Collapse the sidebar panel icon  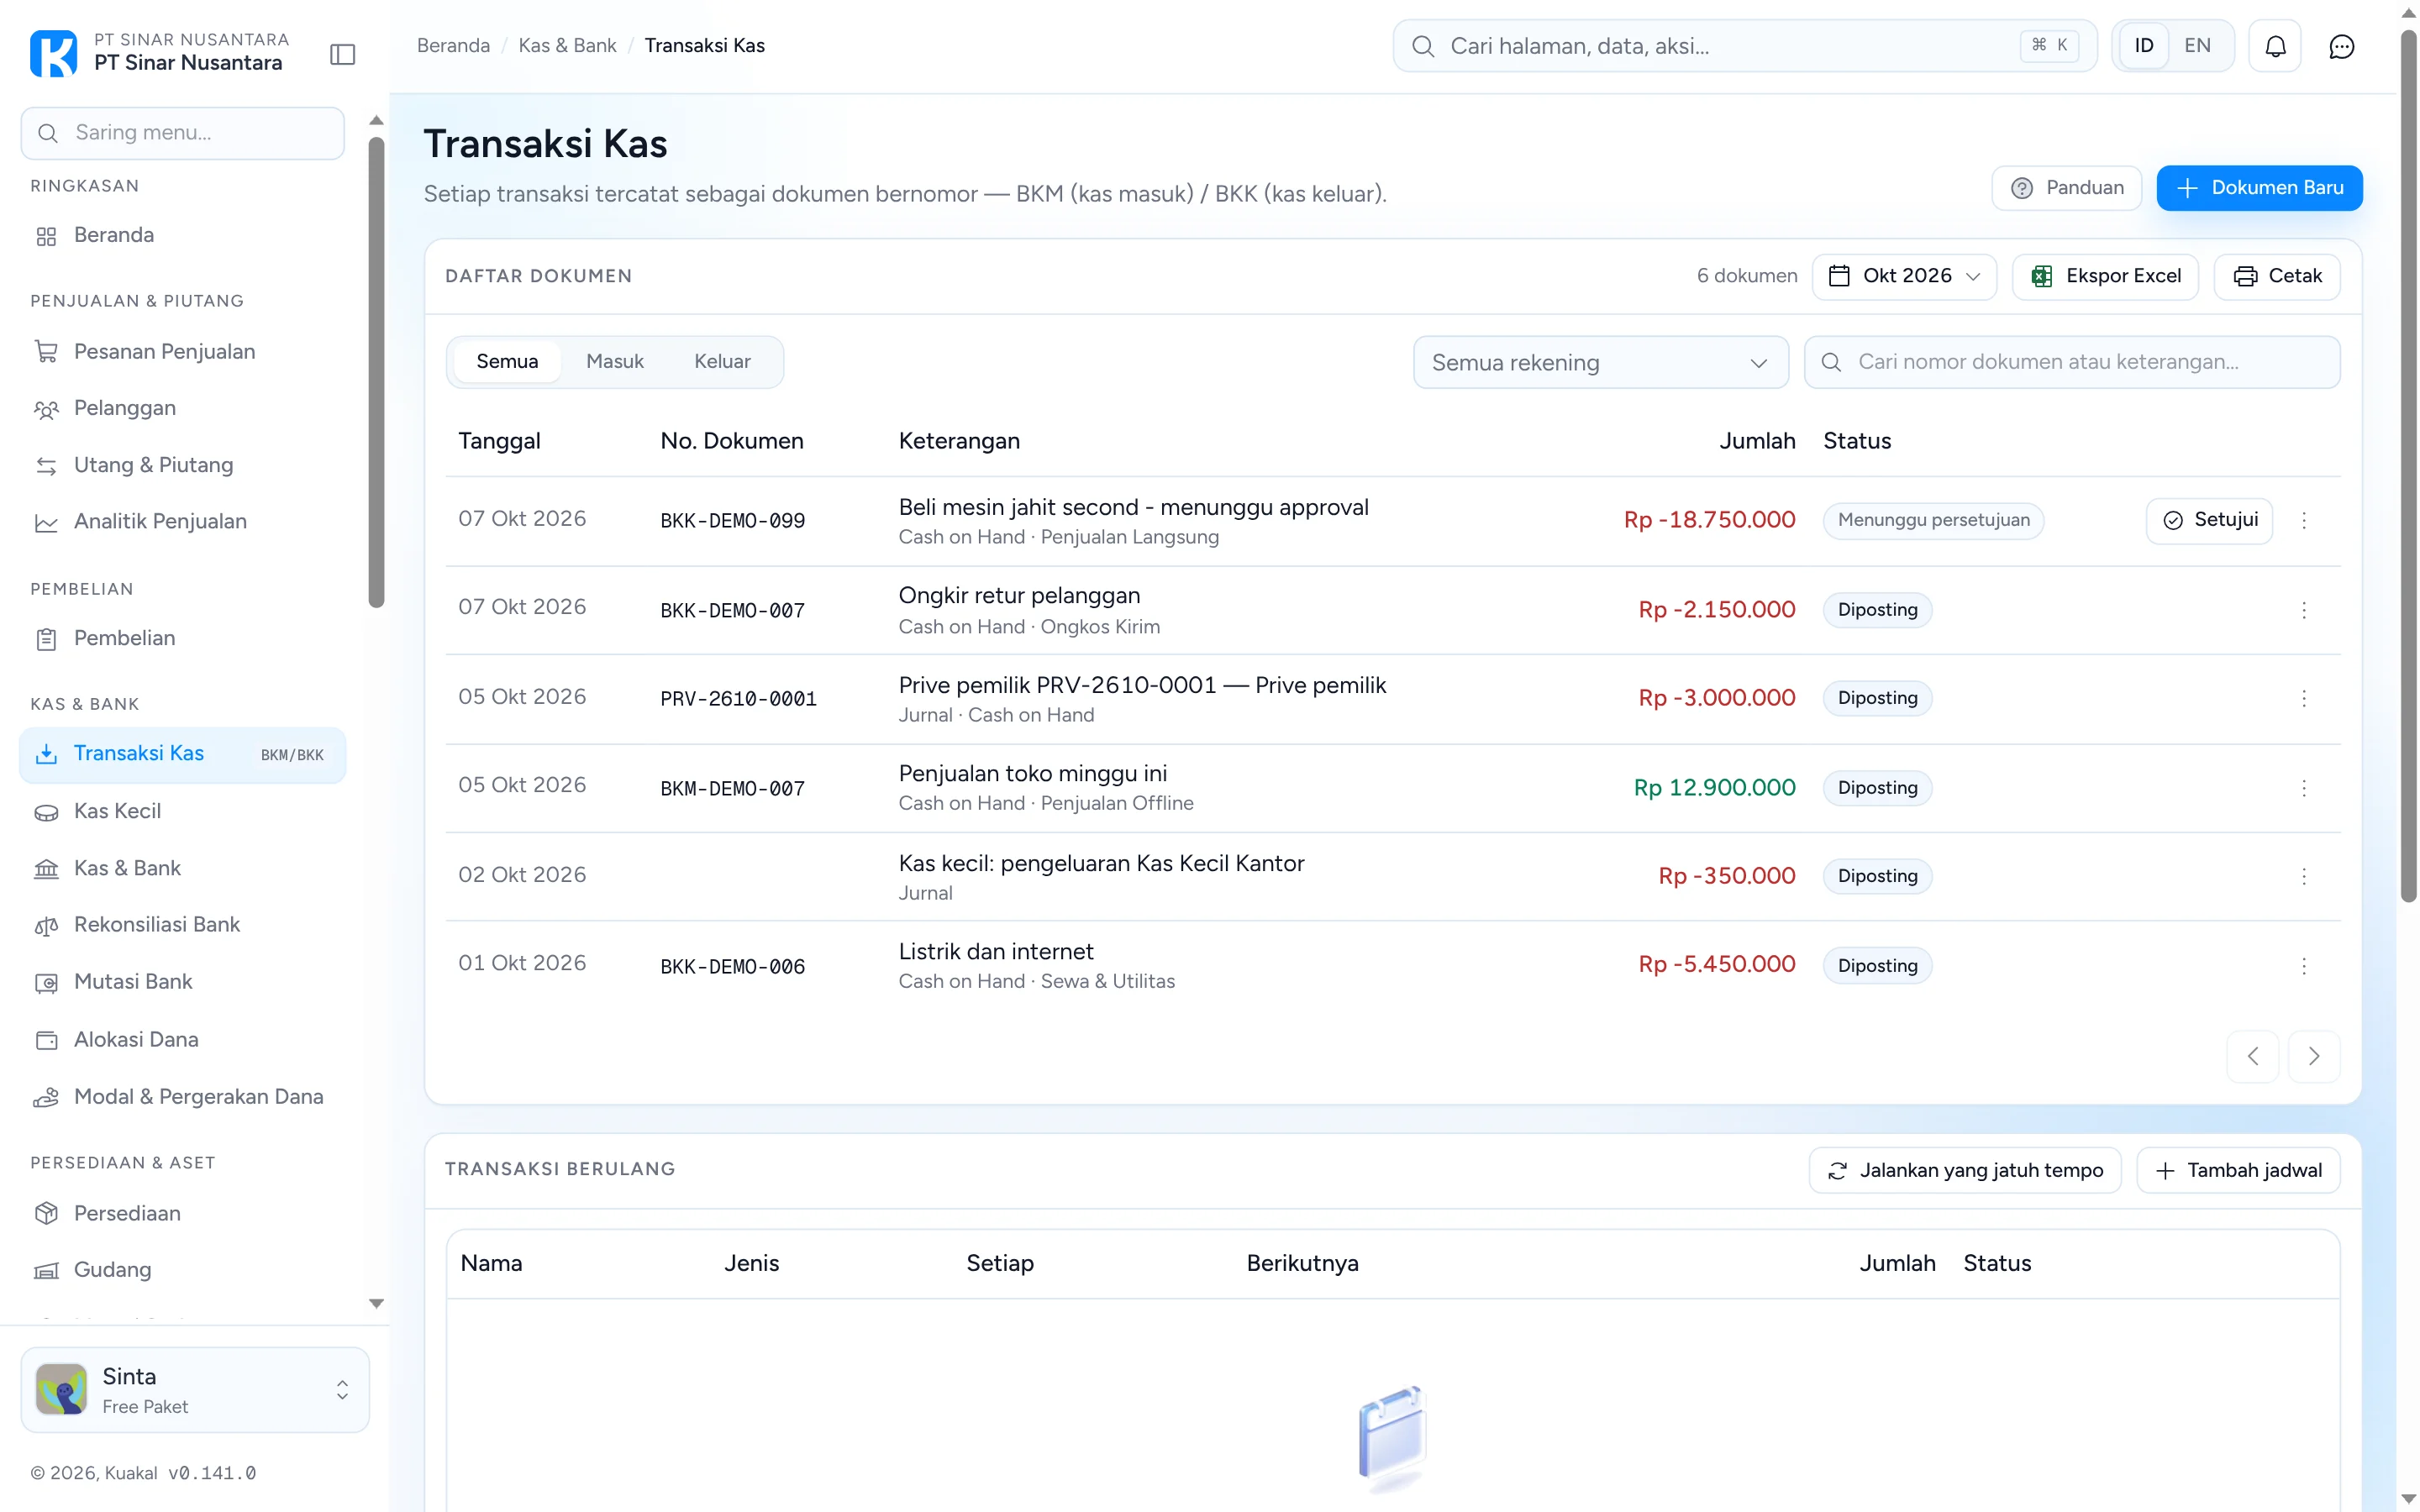coord(342,54)
